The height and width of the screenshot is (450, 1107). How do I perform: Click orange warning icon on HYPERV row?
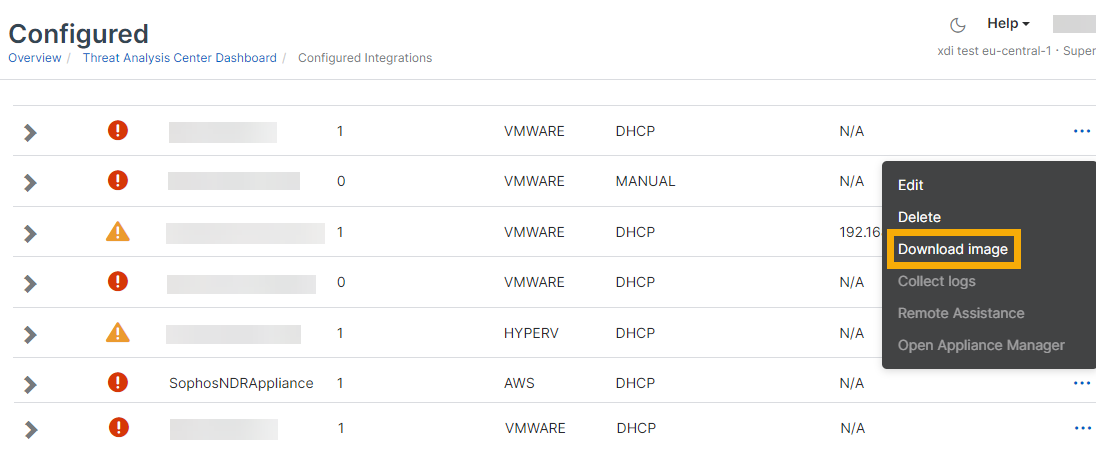[118, 332]
